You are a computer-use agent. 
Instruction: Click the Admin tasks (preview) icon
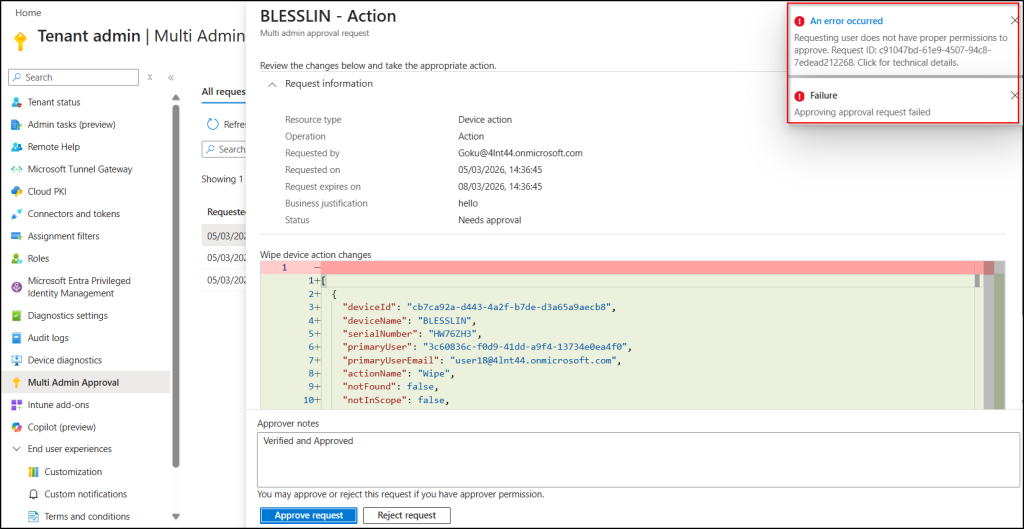(17, 125)
